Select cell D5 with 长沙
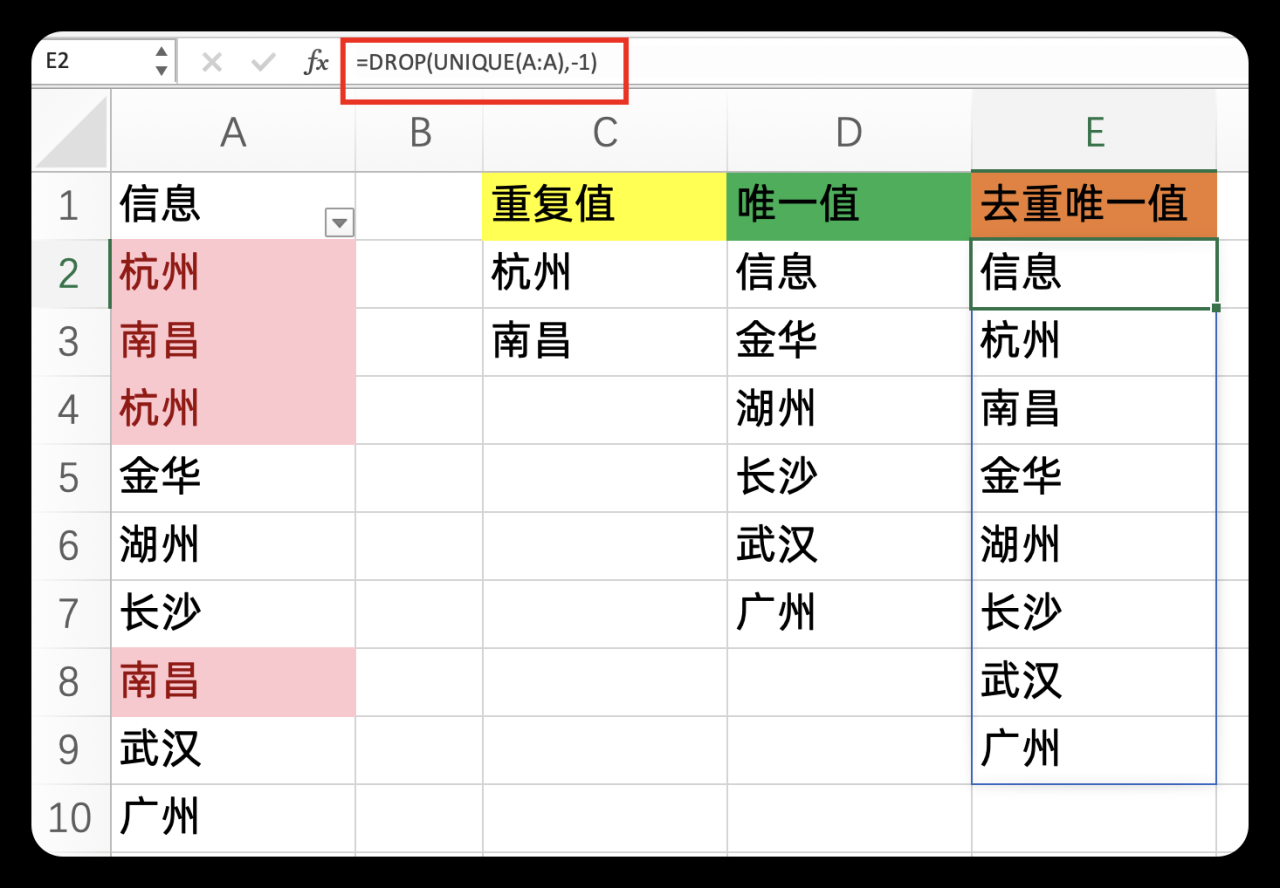 849,478
